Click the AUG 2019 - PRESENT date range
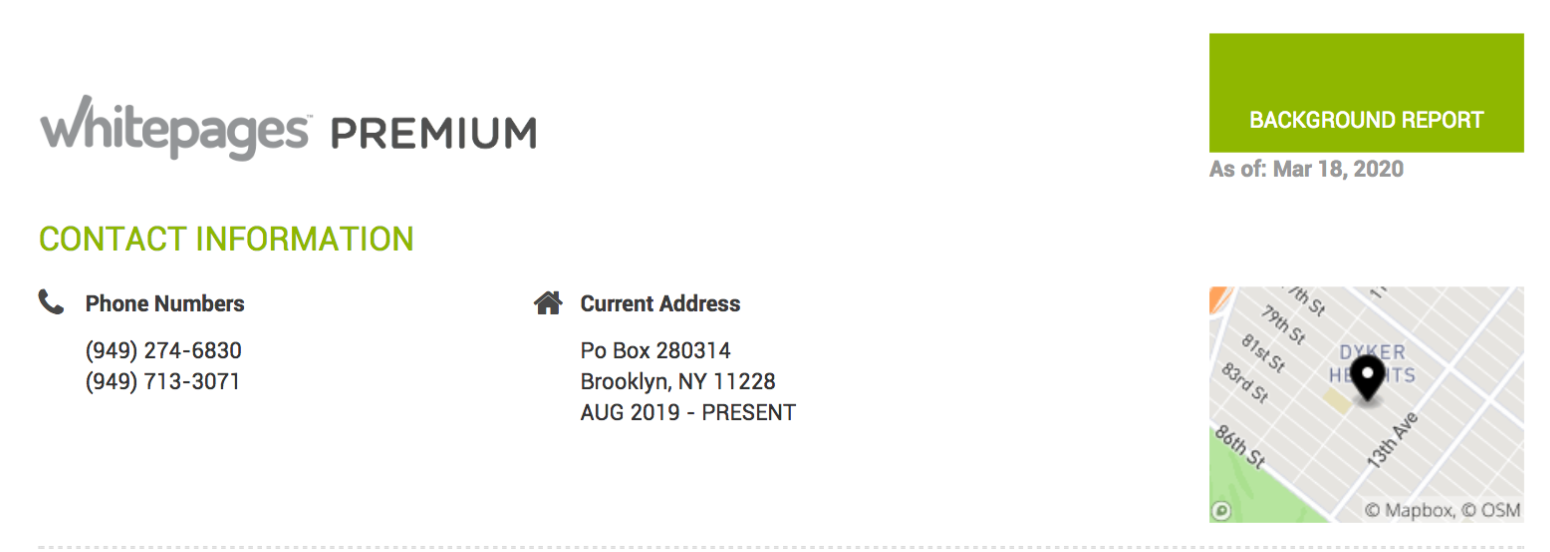 [688, 412]
